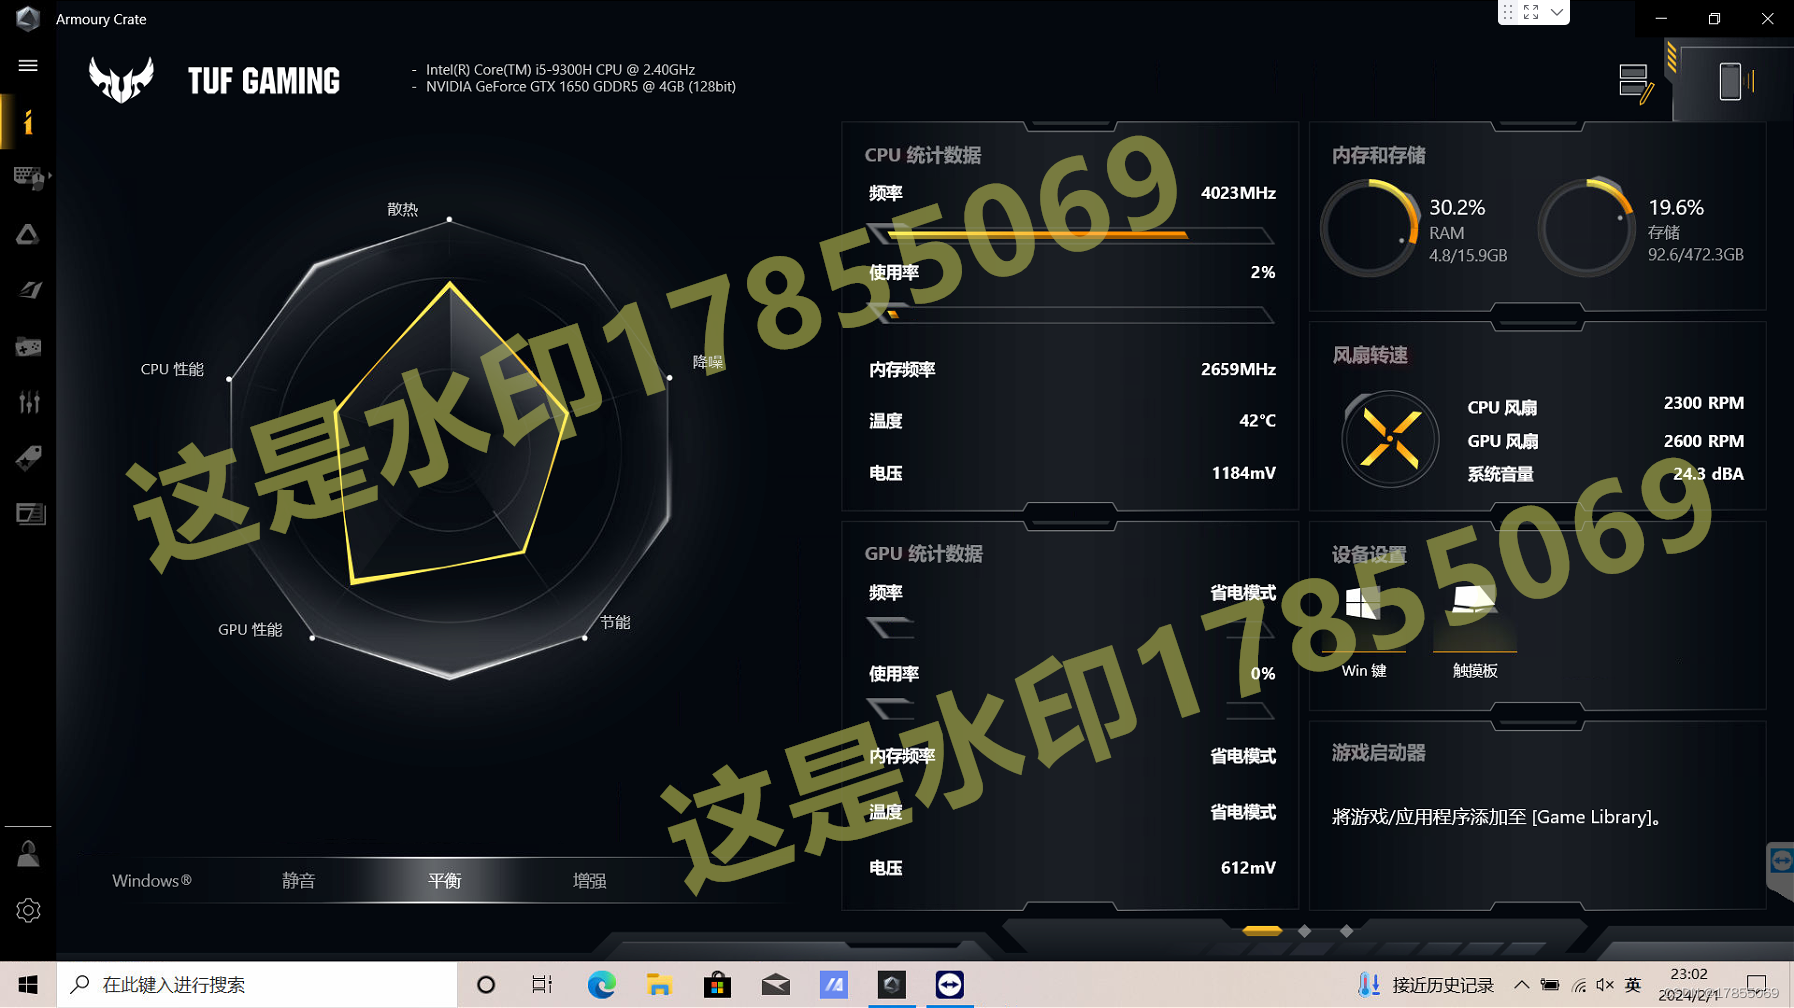Click the muted volume tray icon

coord(1605,985)
